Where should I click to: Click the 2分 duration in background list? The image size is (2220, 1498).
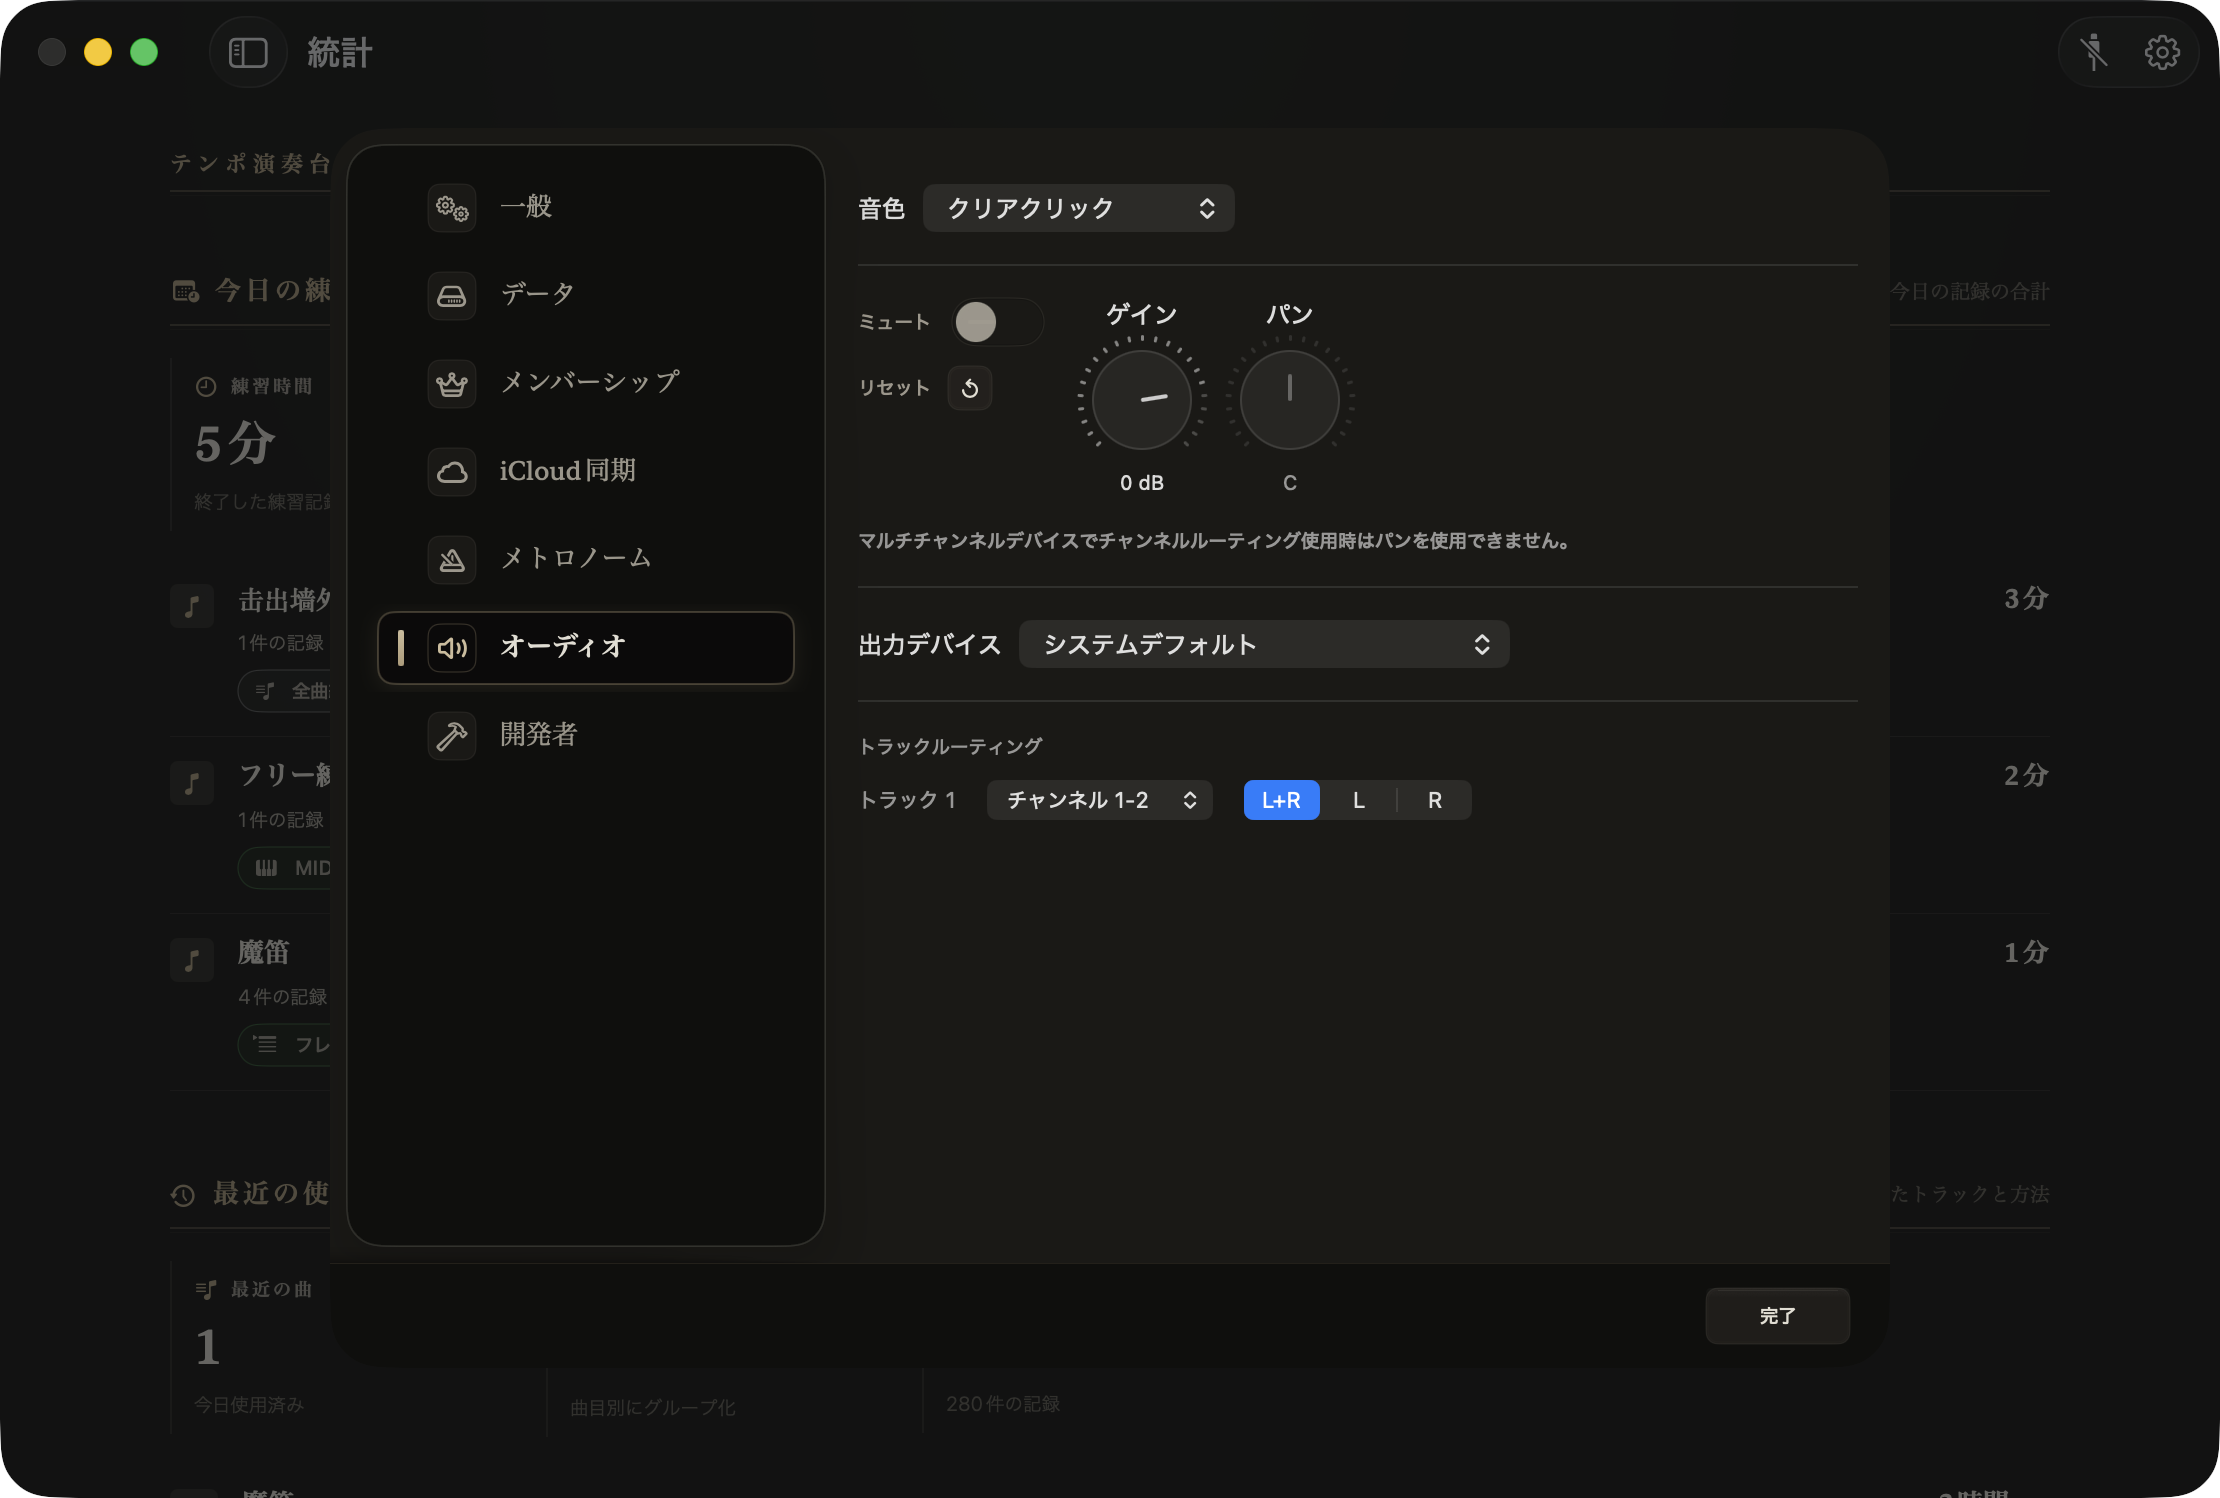coord(2026,775)
